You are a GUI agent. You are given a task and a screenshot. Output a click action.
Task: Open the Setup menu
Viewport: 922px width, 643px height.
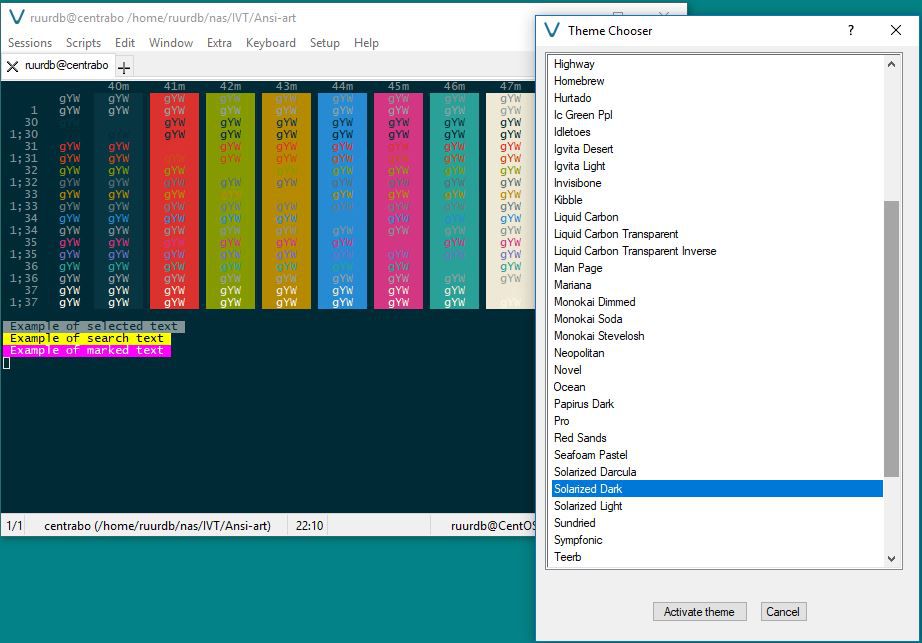click(x=324, y=43)
